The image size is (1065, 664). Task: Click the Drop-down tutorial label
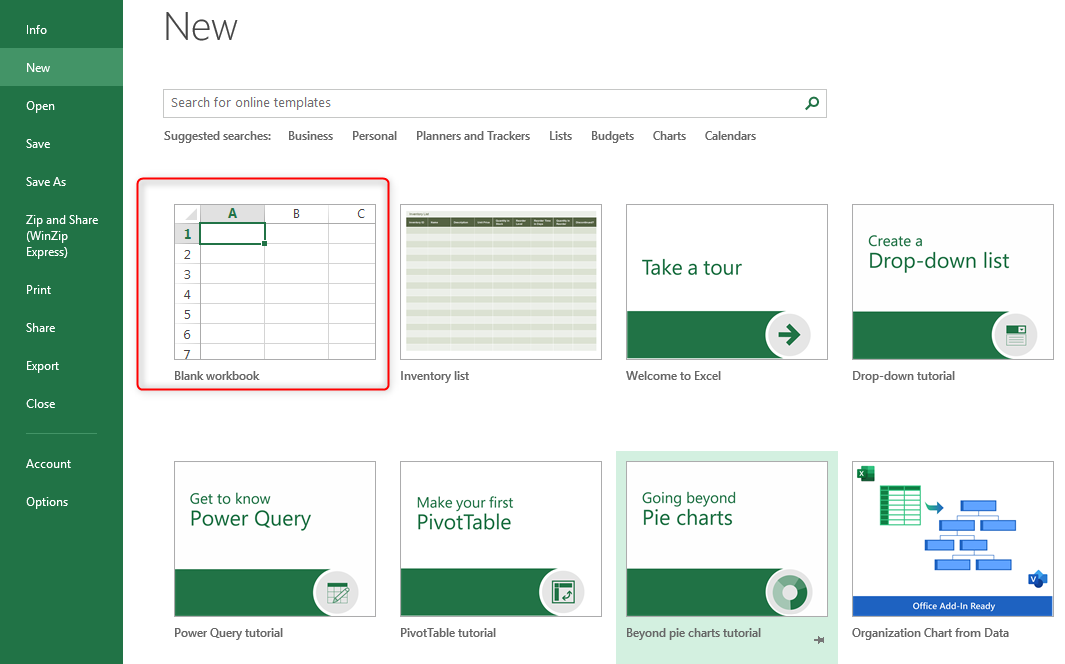coord(903,375)
